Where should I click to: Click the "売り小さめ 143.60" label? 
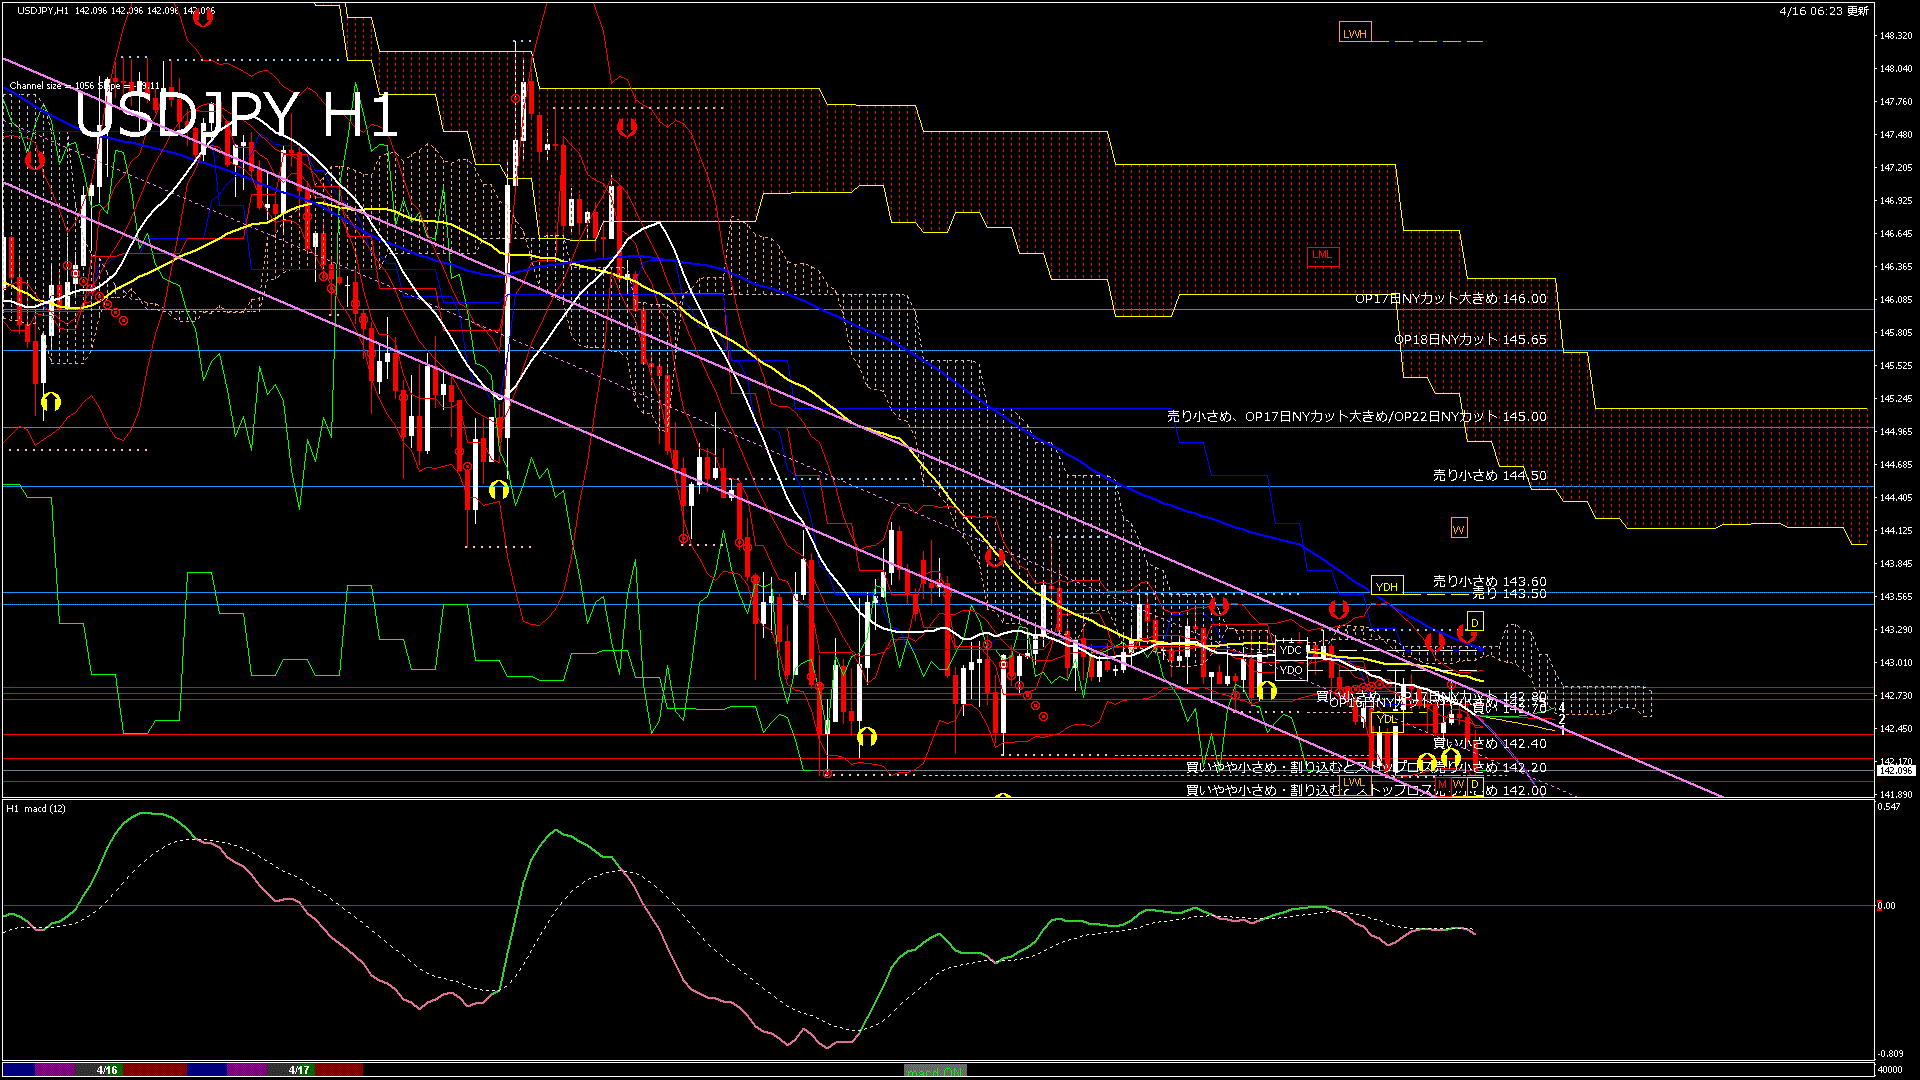[1490, 581]
